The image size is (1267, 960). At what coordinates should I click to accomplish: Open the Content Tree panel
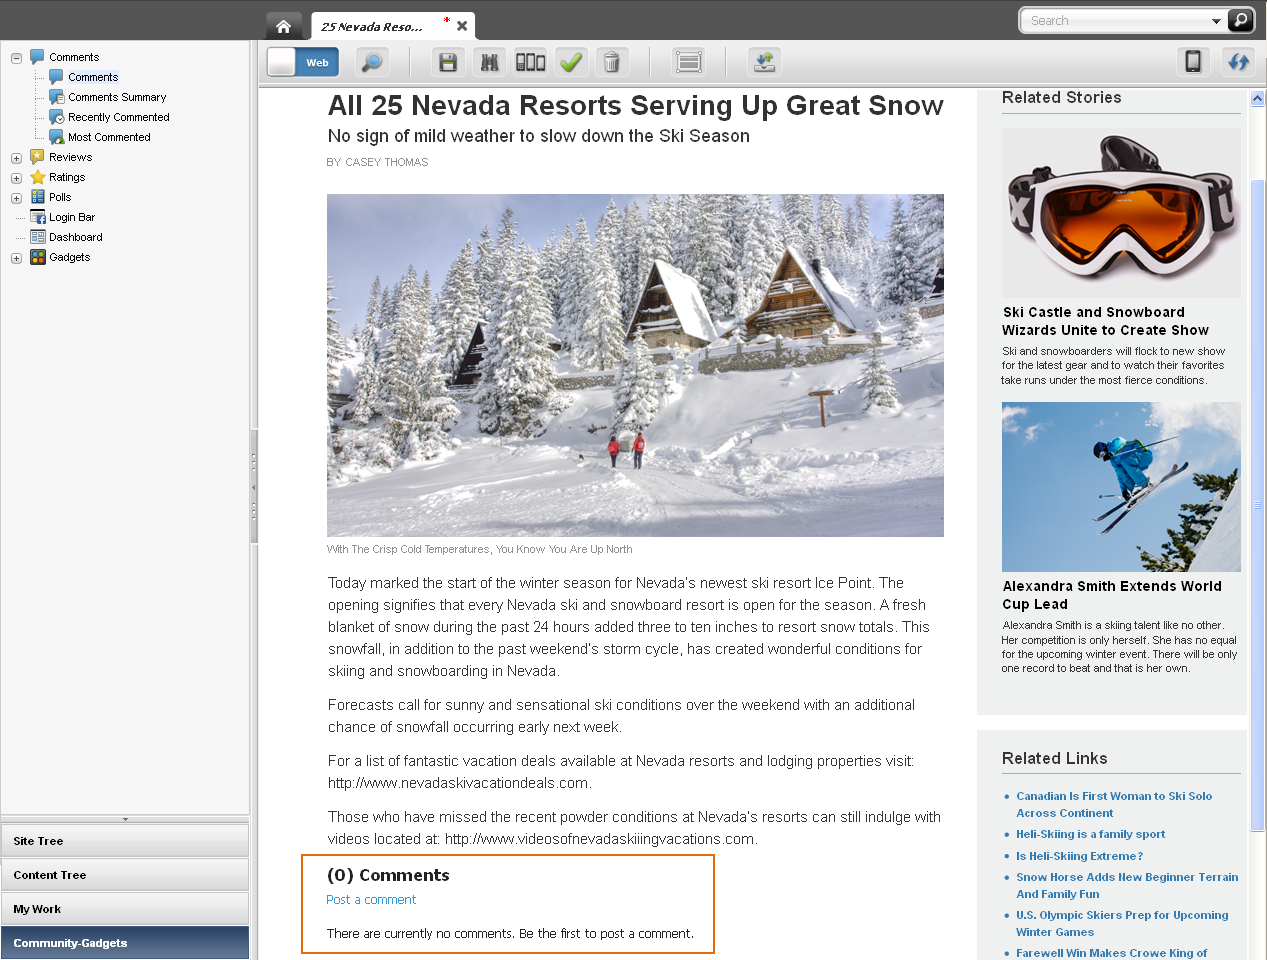point(125,875)
